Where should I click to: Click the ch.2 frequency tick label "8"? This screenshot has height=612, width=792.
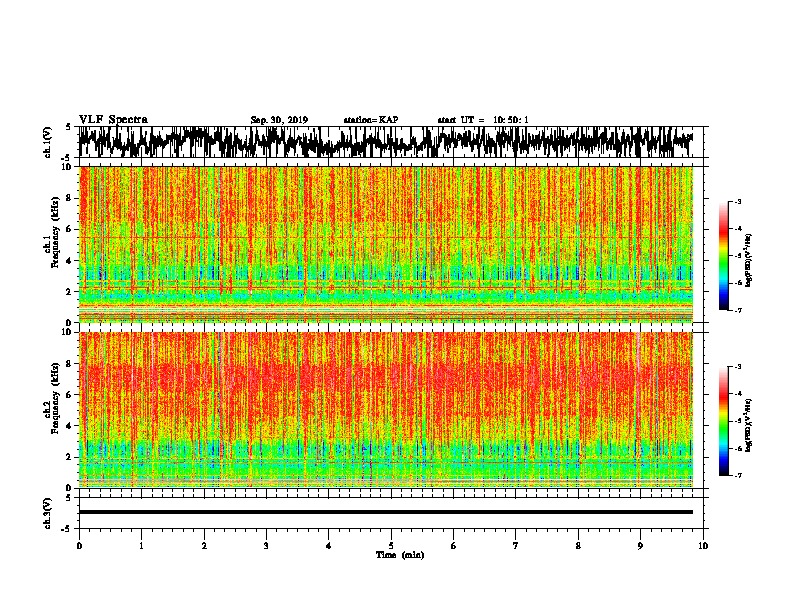[70, 364]
